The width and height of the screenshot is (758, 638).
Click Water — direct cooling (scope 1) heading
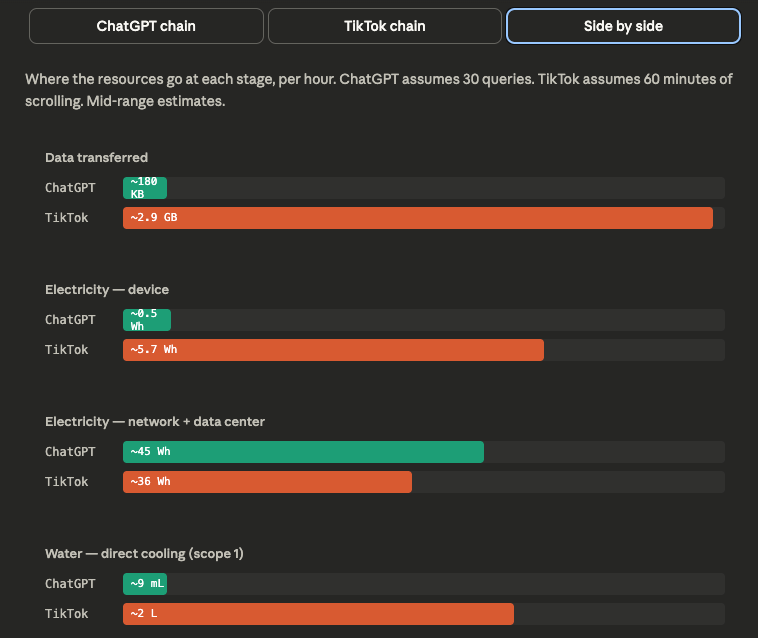[x=144, y=553]
